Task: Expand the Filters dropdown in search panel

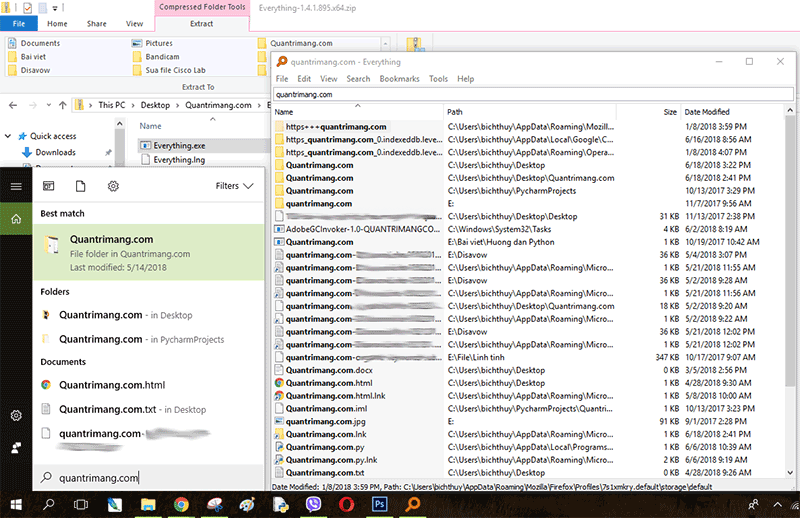Action: [x=234, y=186]
